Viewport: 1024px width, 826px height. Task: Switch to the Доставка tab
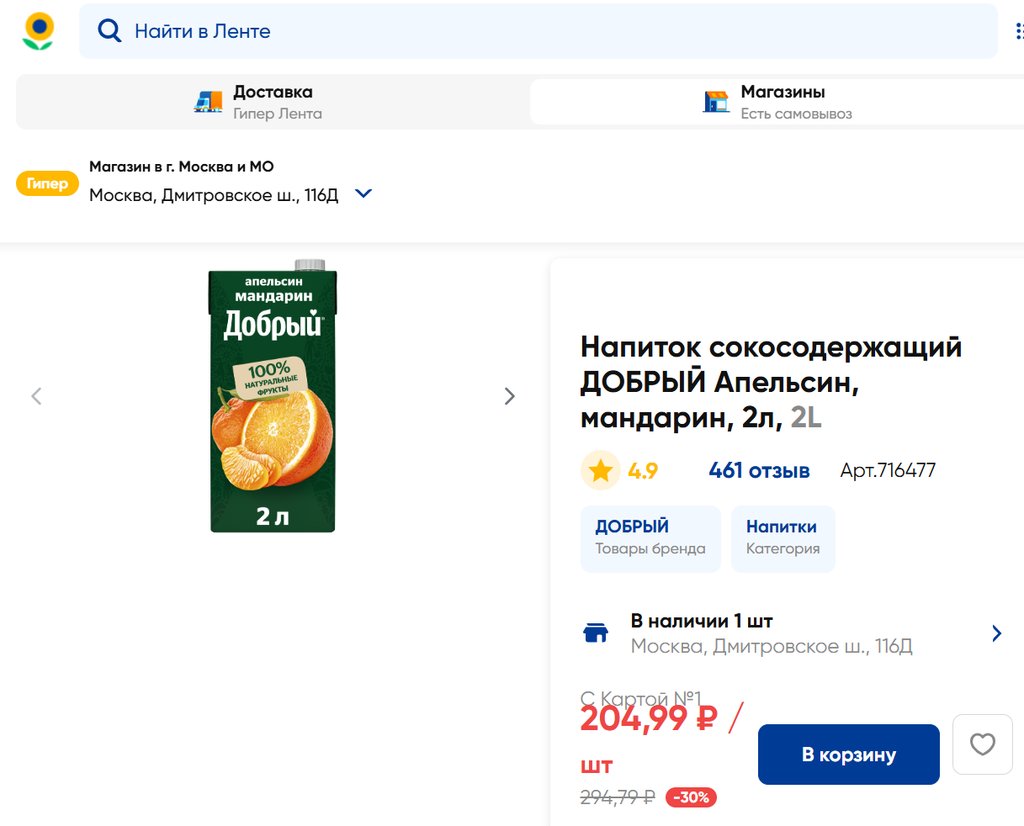[x=272, y=101]
